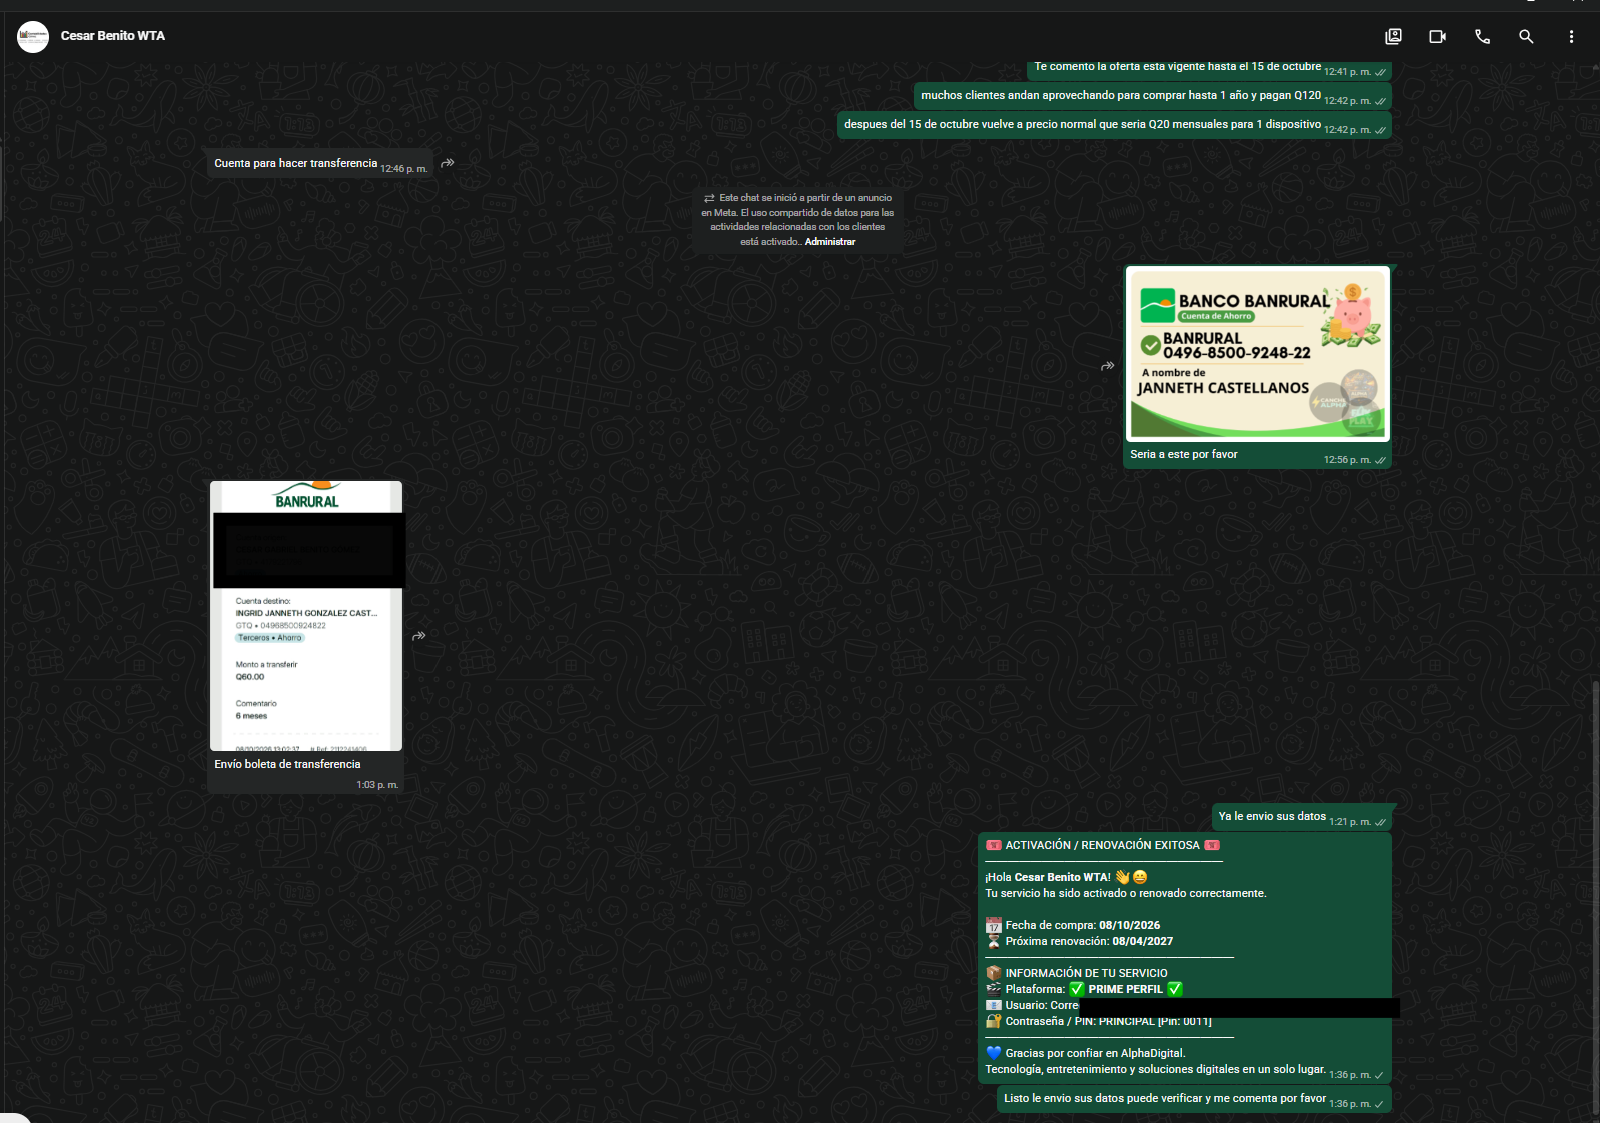Click message about offer until 15 de octubre

point(1178,67)
